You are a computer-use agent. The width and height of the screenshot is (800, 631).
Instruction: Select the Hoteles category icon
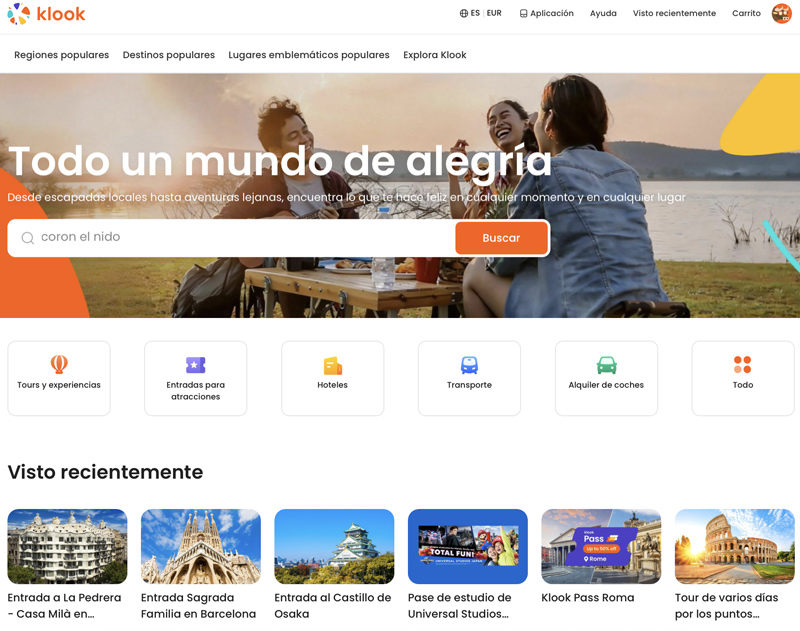[333, 366]
